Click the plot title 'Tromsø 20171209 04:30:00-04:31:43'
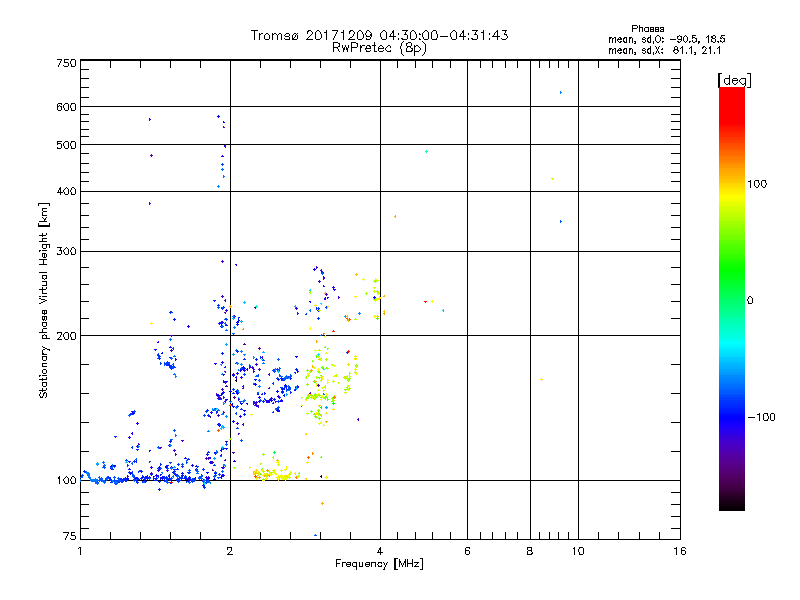 coord(379,35)
